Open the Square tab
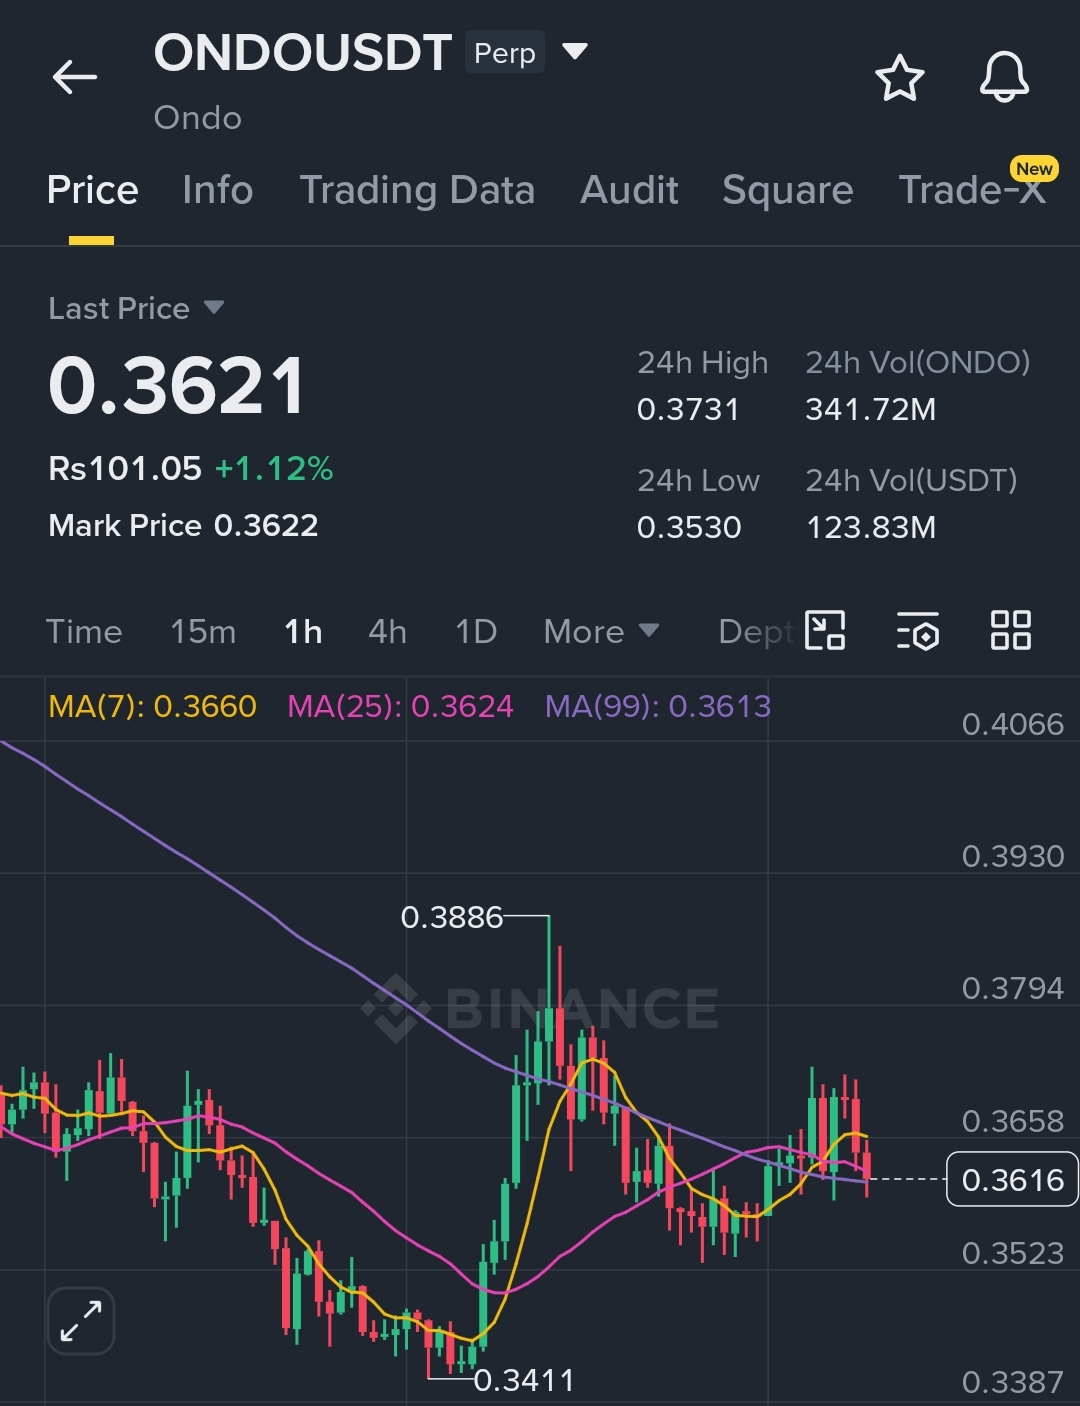The width and height of the screenshot is (1080, 1406). (788, 190)
